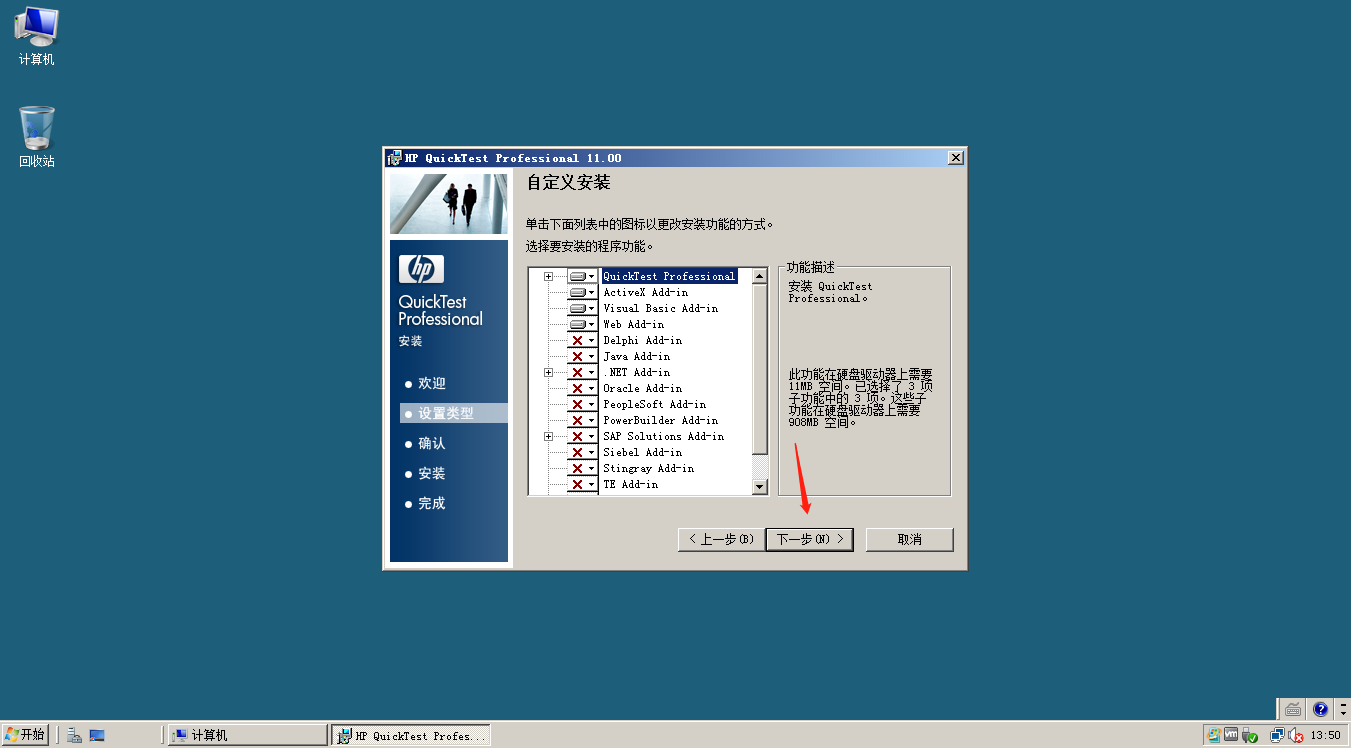Image resolution: width=1351 pixels, height=748 pixels.
Task: Open install dropdown for .NET Add-in
Action: pyautogui.click(x=582, y=372)
